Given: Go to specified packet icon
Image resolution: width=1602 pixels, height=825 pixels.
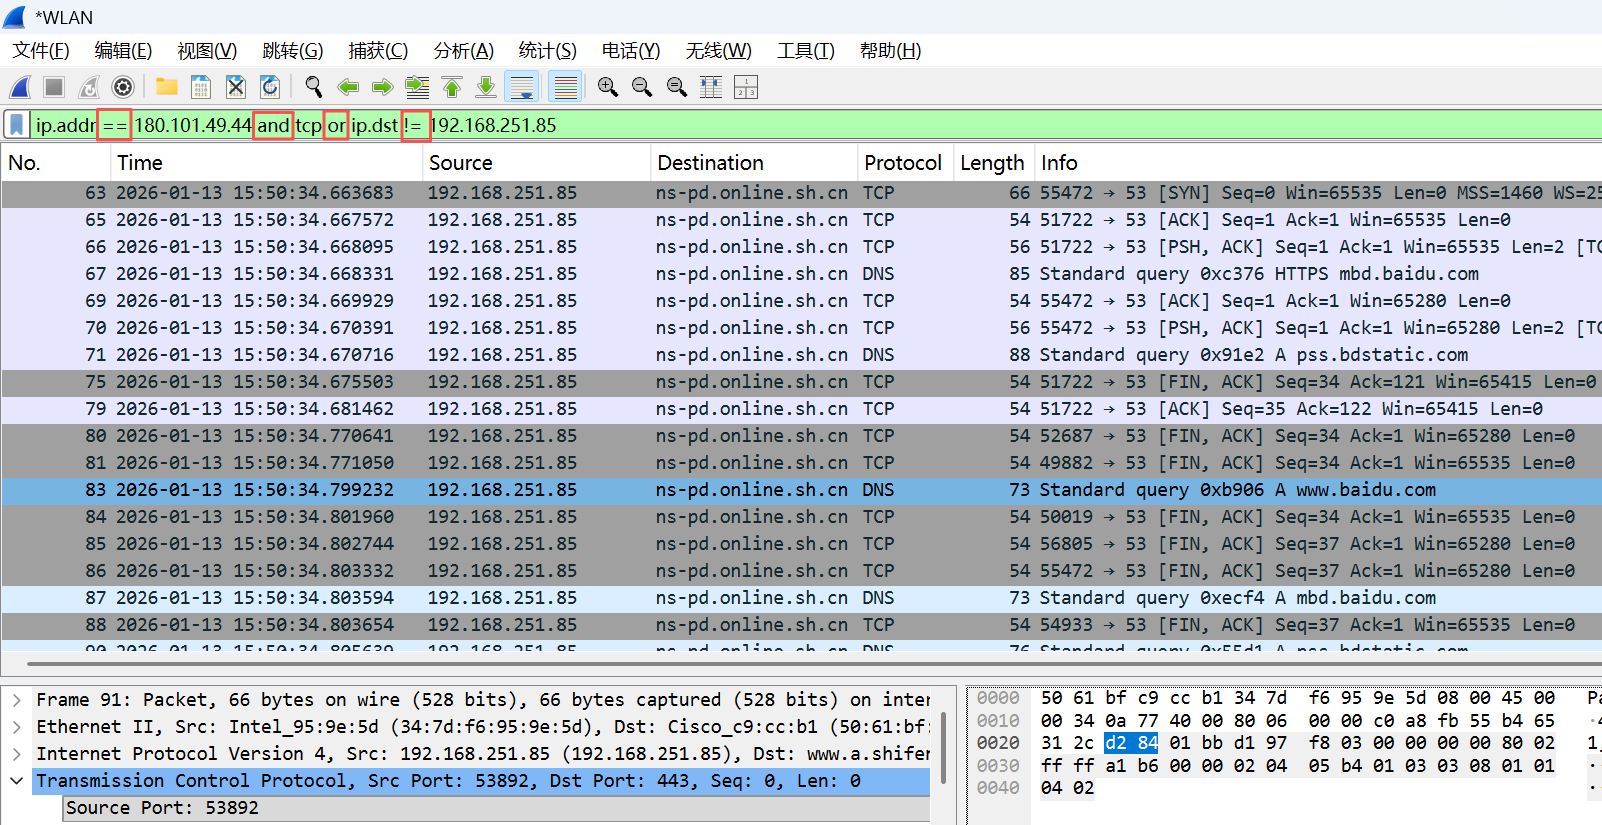Looking at the screenshot, I should tap(417, 87).
